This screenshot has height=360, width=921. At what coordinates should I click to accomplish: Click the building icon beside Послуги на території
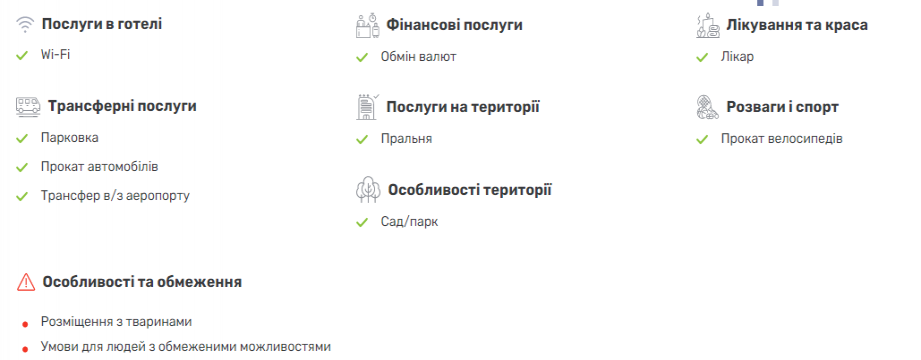[368, 107]
